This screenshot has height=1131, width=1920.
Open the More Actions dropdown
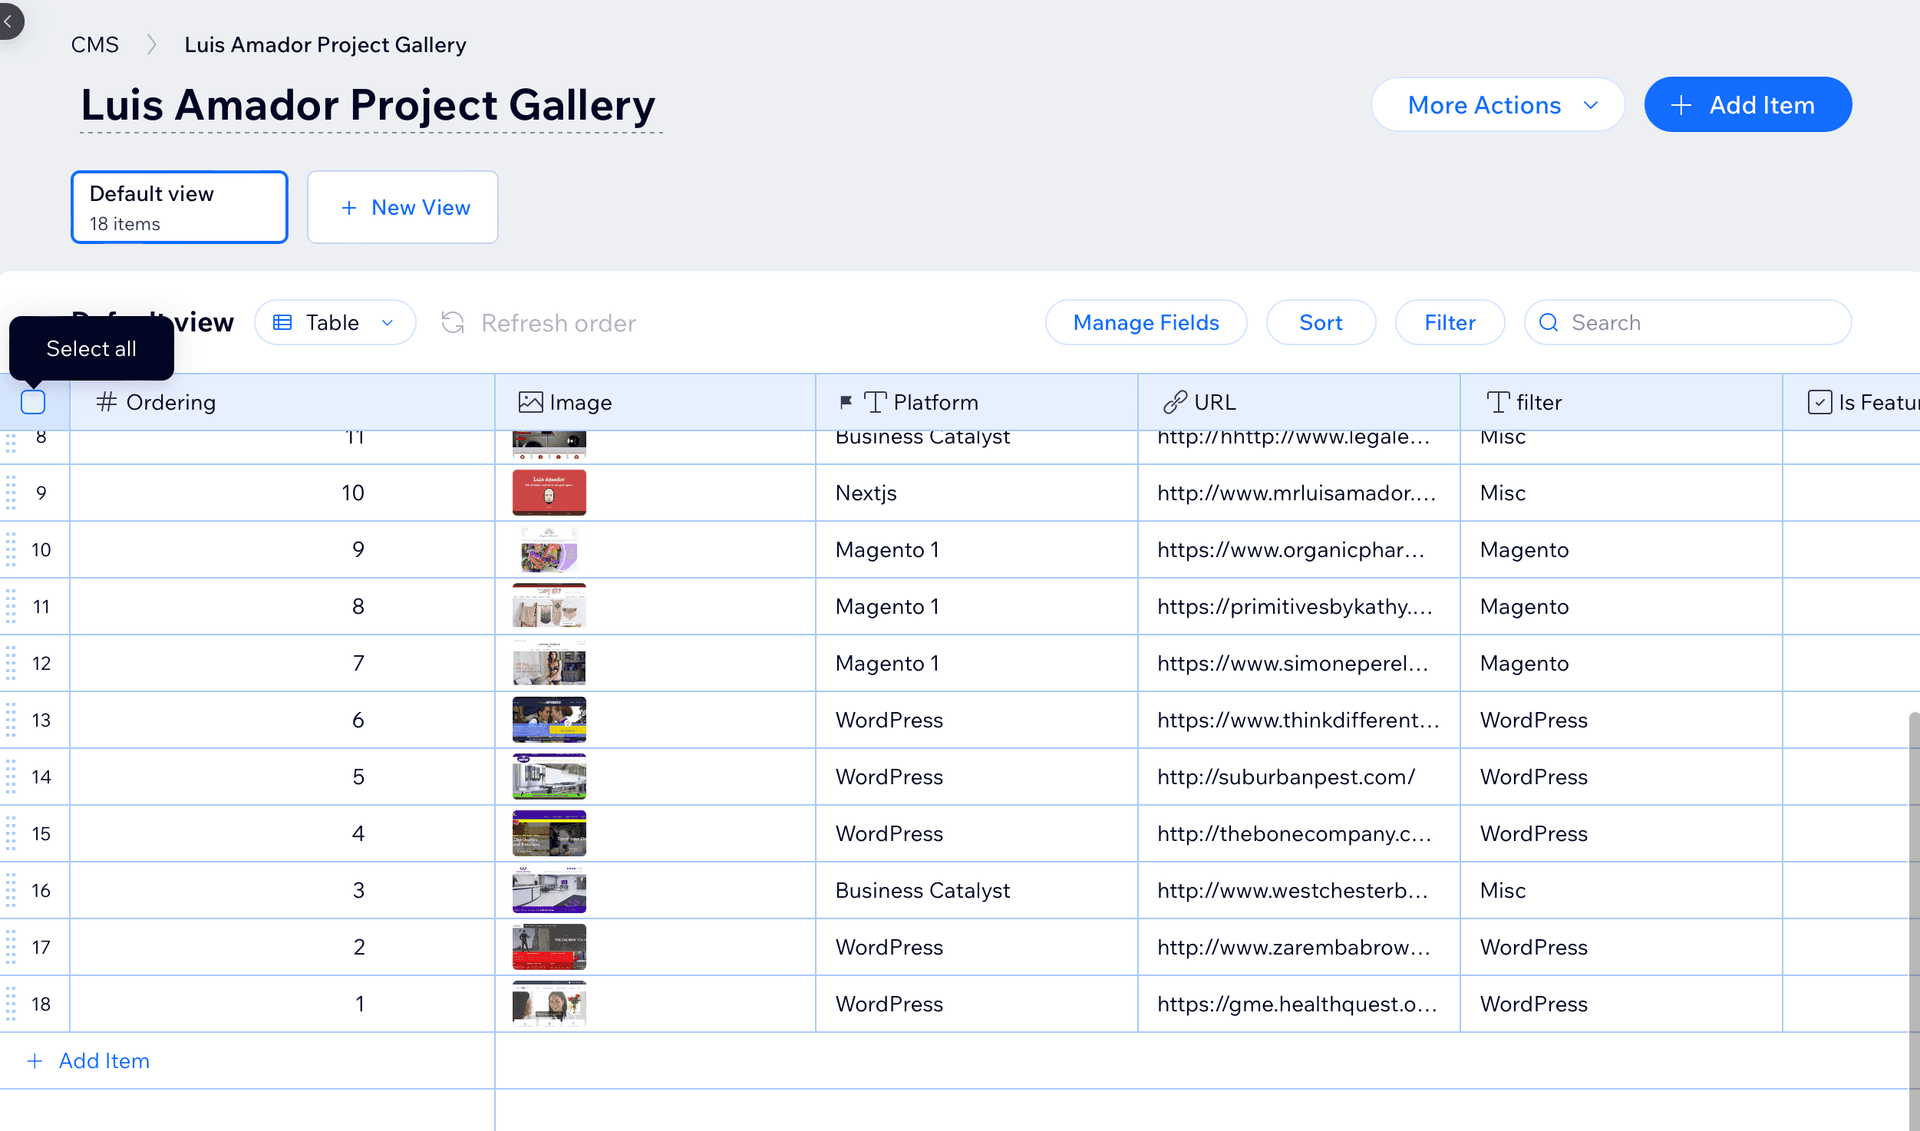point(1497,105)
